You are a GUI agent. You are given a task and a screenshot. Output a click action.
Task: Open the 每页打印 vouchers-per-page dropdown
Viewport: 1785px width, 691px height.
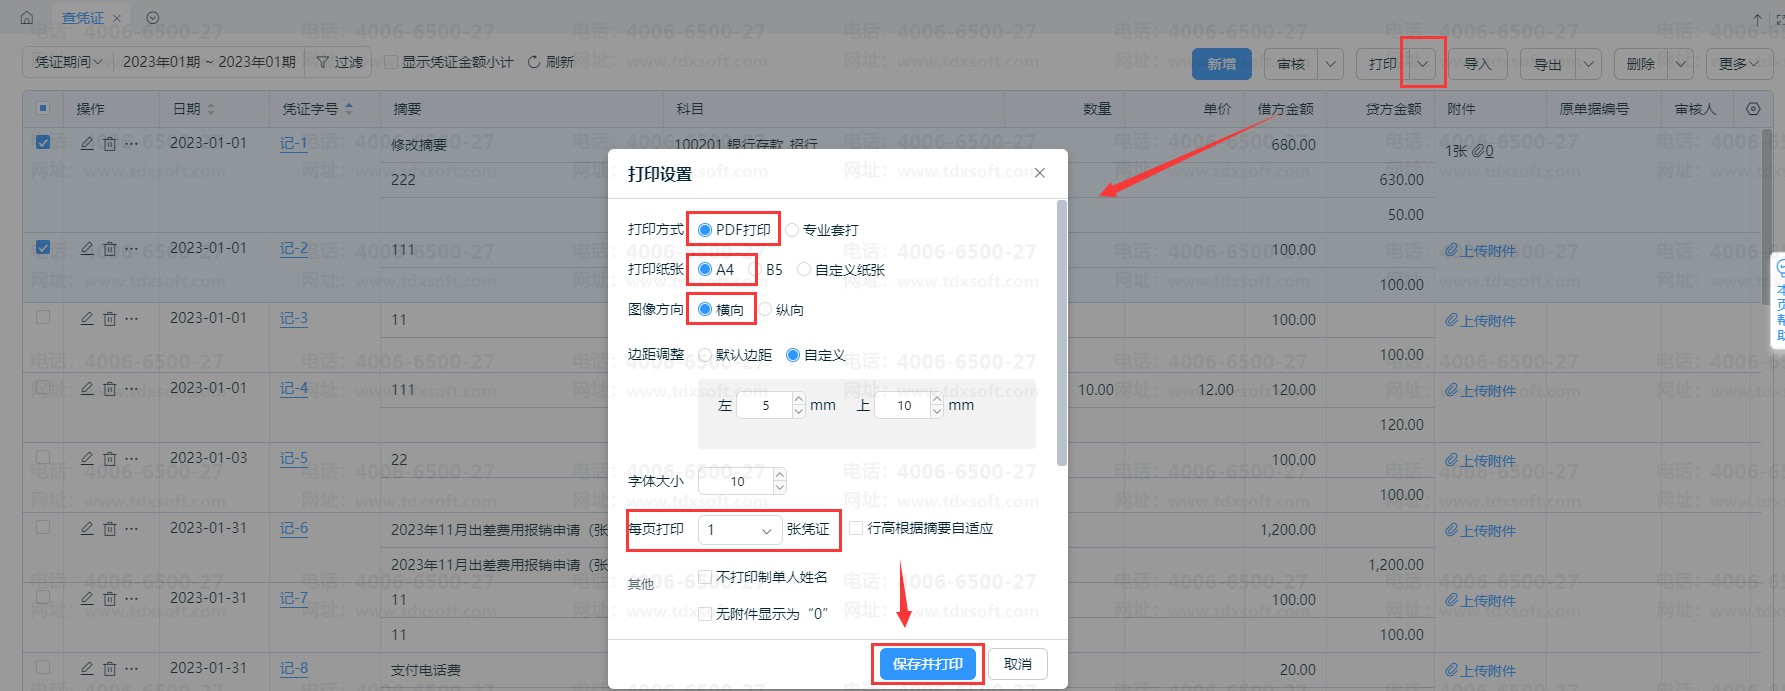[x=740, y=530]
